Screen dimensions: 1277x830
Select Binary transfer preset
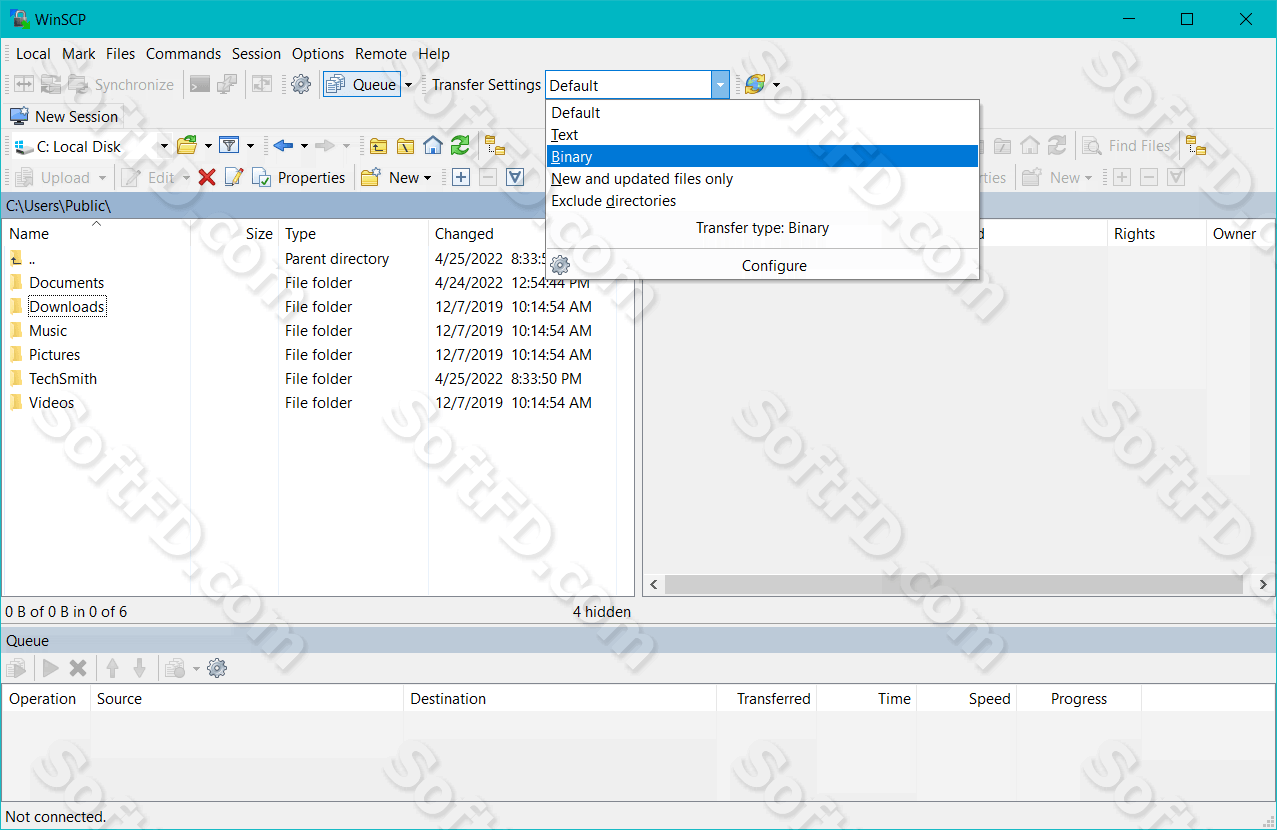(762, 157)
